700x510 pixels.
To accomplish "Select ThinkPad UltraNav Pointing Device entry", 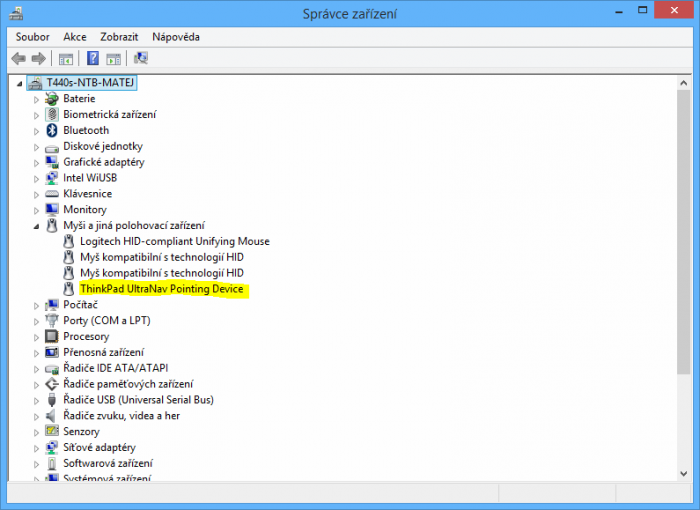I will pos(161,289).
